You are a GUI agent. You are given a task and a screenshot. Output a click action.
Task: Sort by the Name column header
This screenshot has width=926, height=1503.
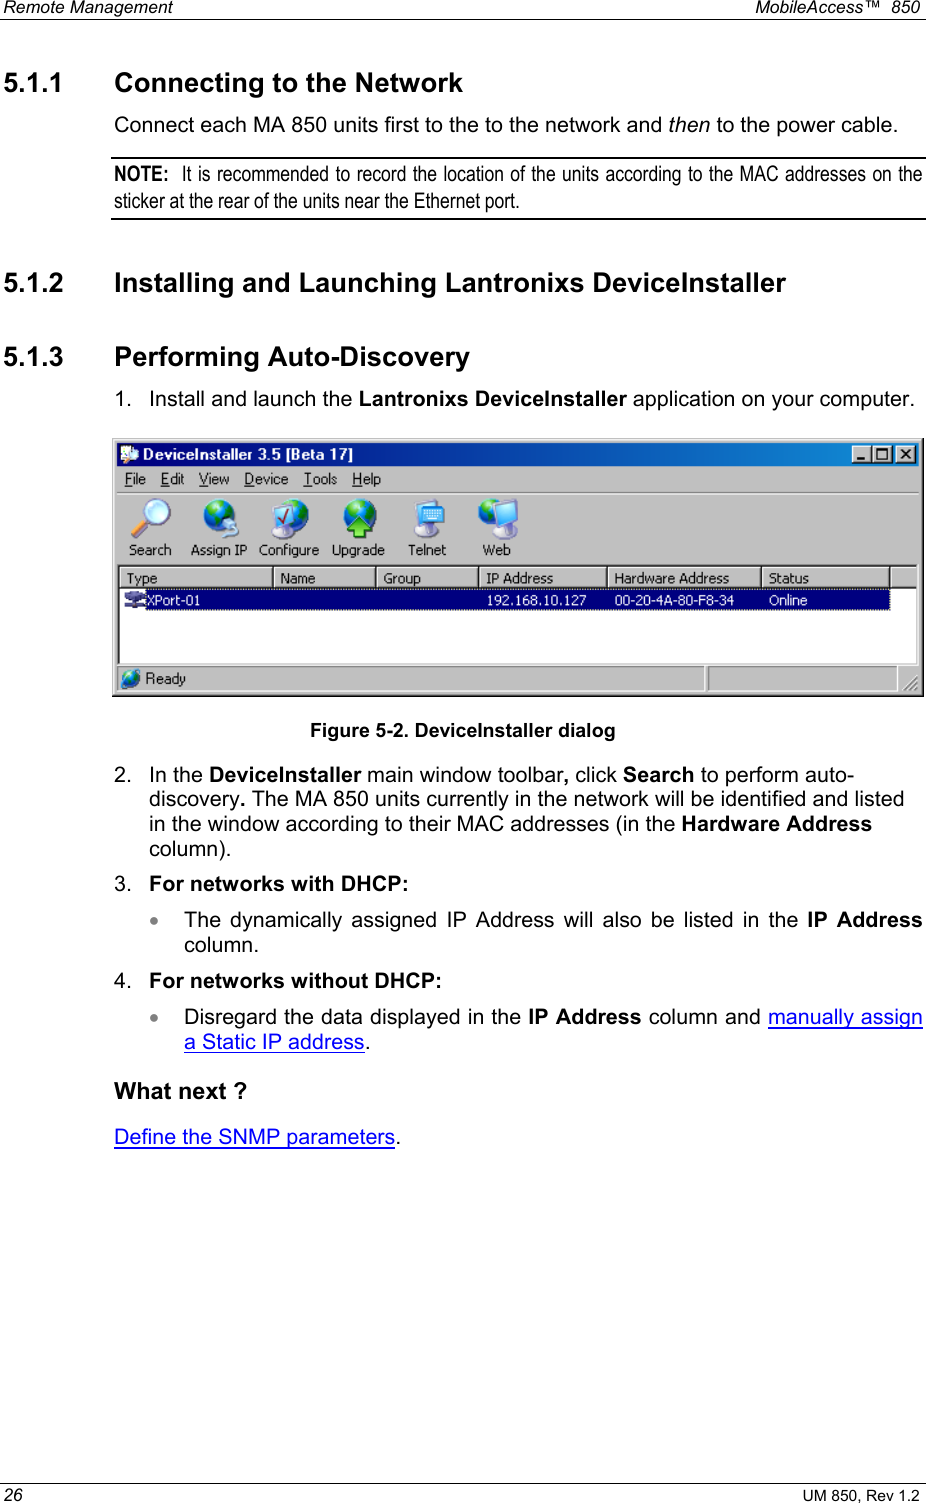pyautogui.click(x=325, y=578)
